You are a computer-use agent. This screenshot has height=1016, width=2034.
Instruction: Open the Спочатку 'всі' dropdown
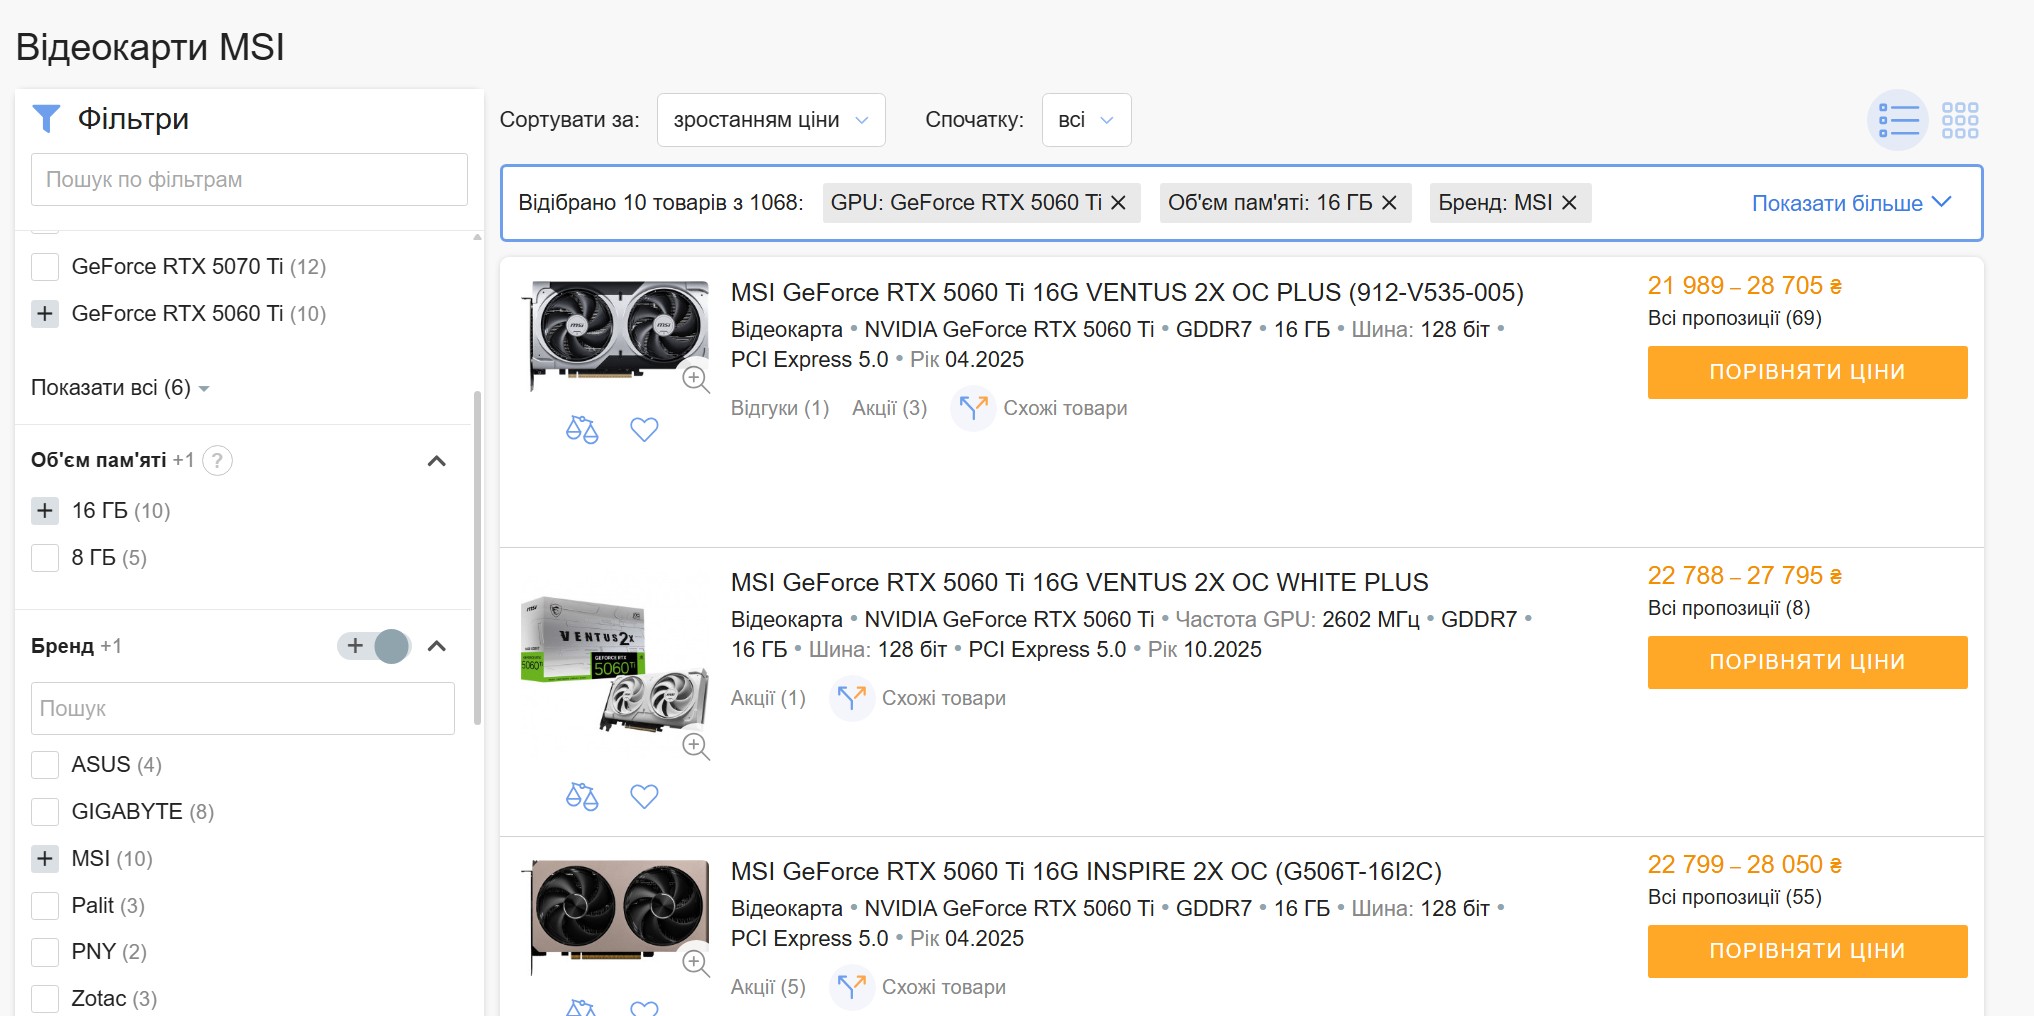1086,120
